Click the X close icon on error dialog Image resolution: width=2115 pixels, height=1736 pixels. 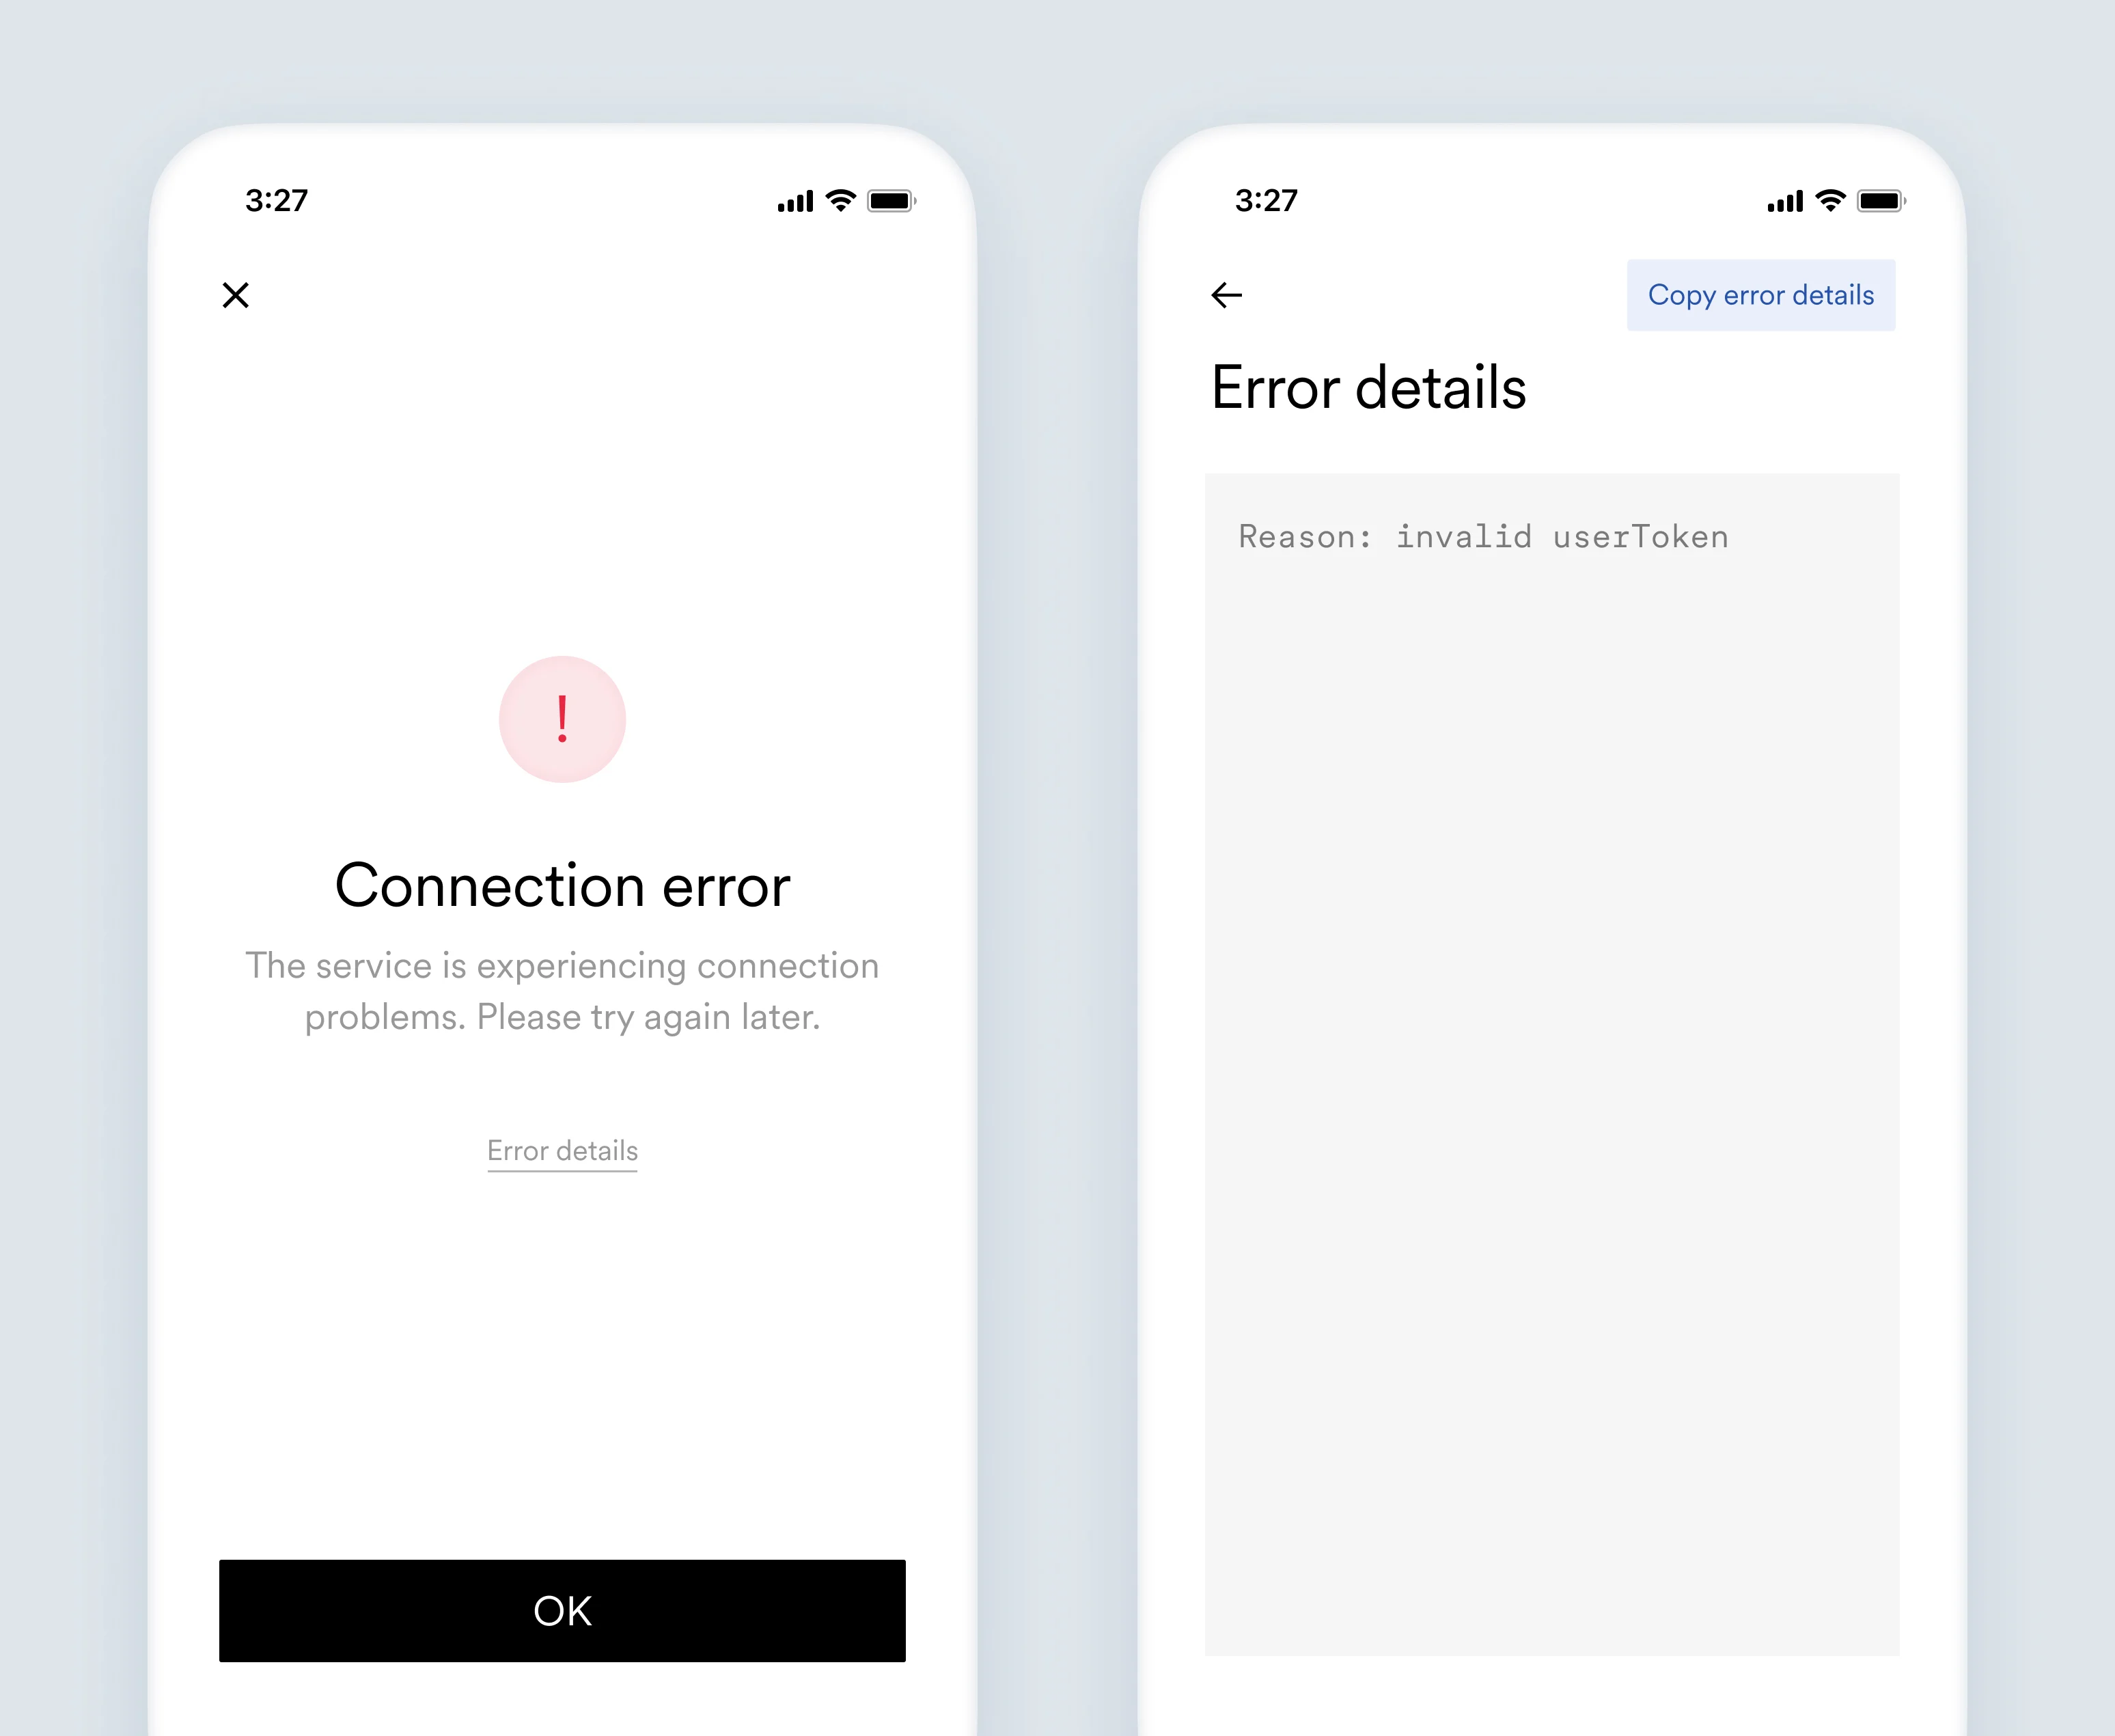click(236, 294)
